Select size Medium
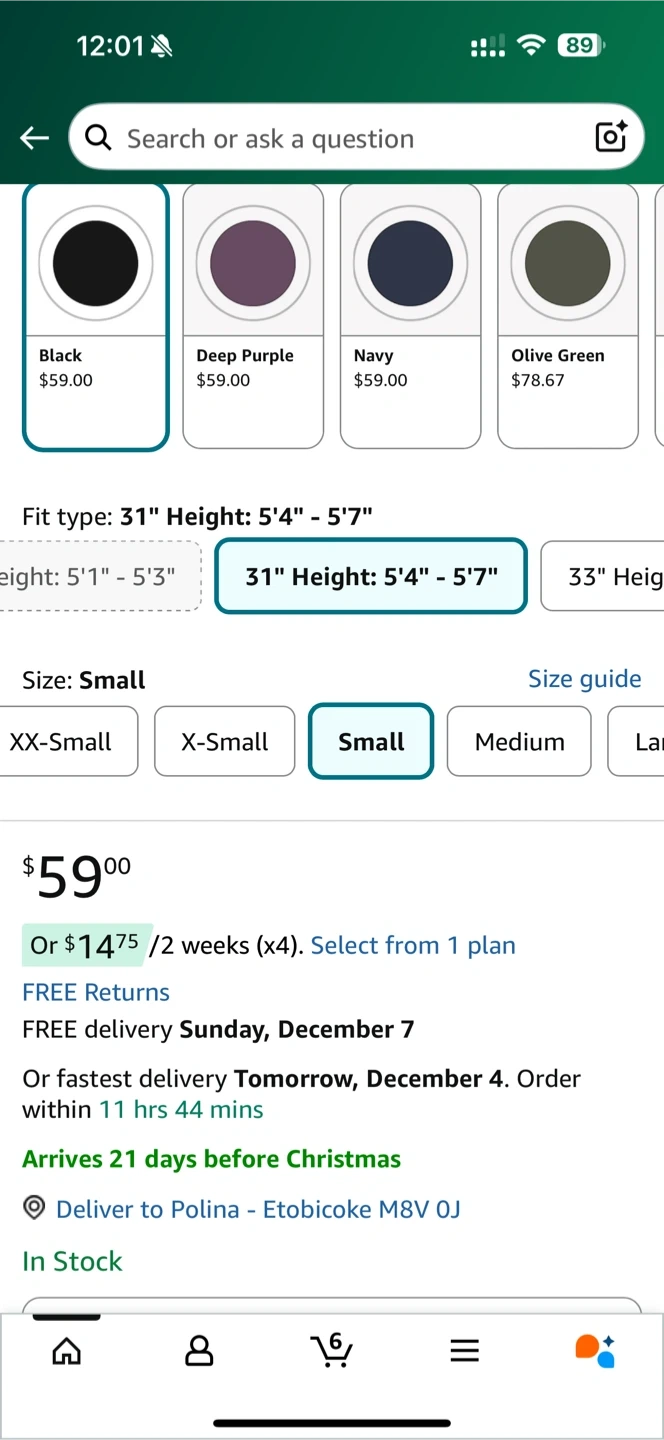Viewport: 664px width, 1440px height. (519, 741)
